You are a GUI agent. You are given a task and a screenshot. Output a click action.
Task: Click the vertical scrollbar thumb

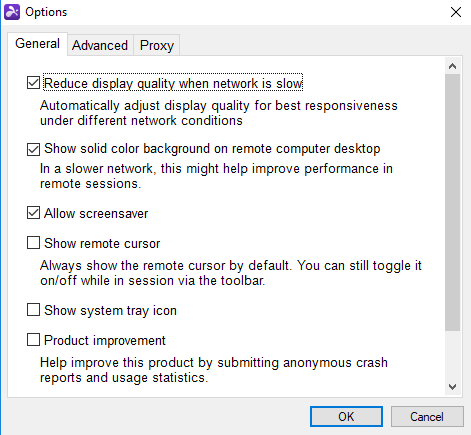tap(452, 202)
